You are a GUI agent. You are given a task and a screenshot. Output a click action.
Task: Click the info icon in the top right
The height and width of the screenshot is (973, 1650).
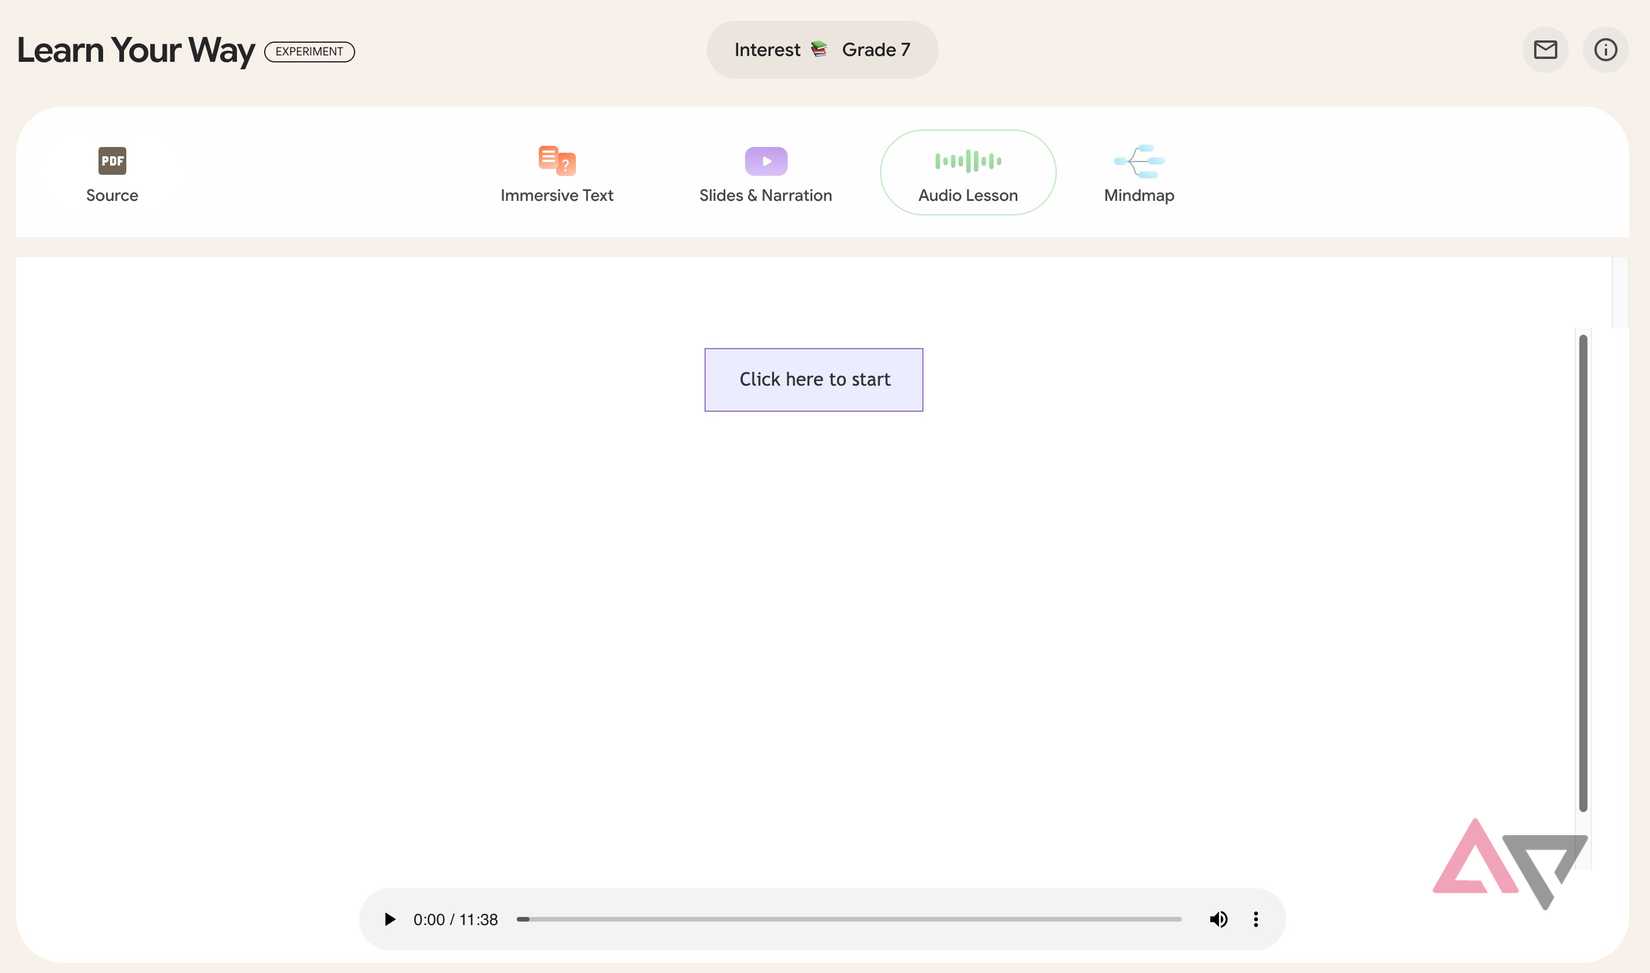[1605, 49]
